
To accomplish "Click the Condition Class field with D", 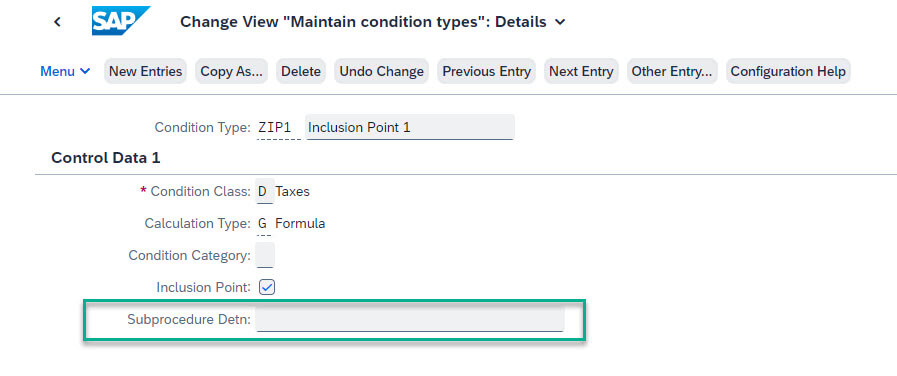I will [x=265, y=191].
